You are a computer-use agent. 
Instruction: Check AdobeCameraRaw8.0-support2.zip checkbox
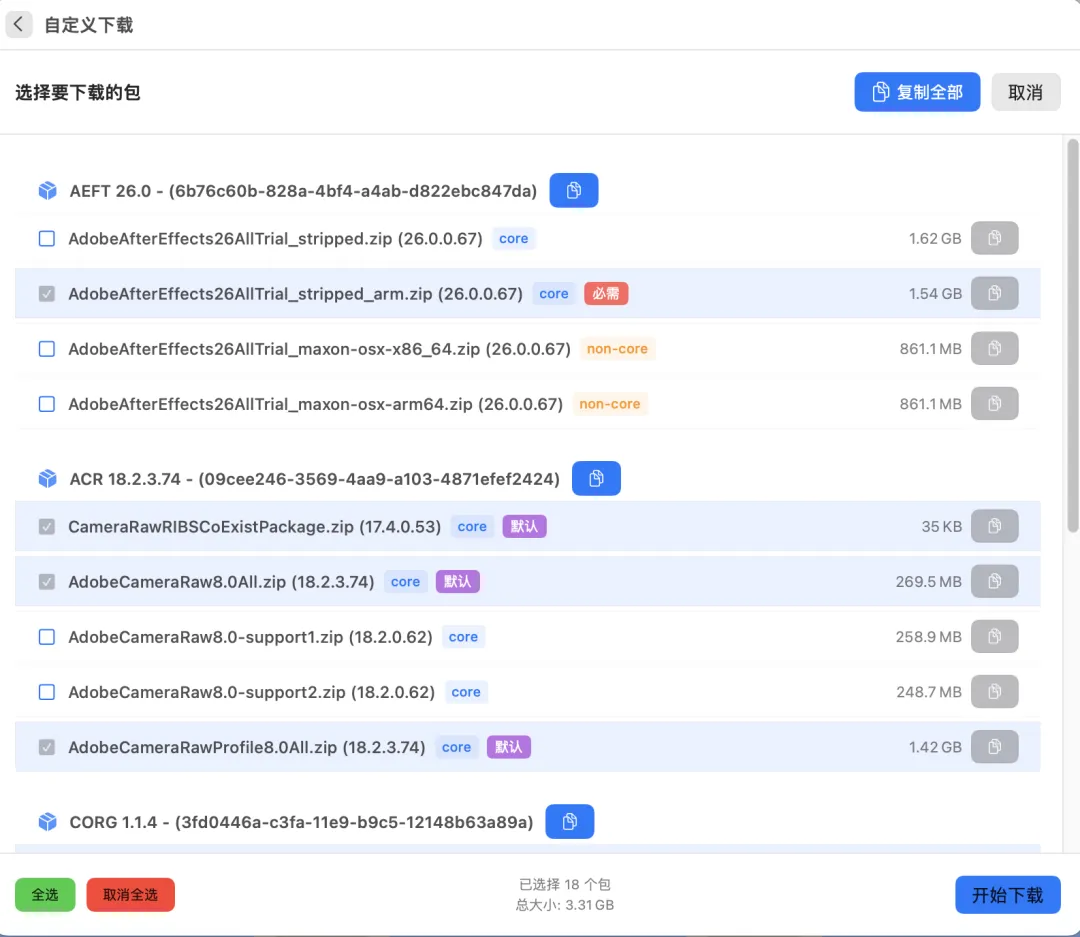point(47,692)
